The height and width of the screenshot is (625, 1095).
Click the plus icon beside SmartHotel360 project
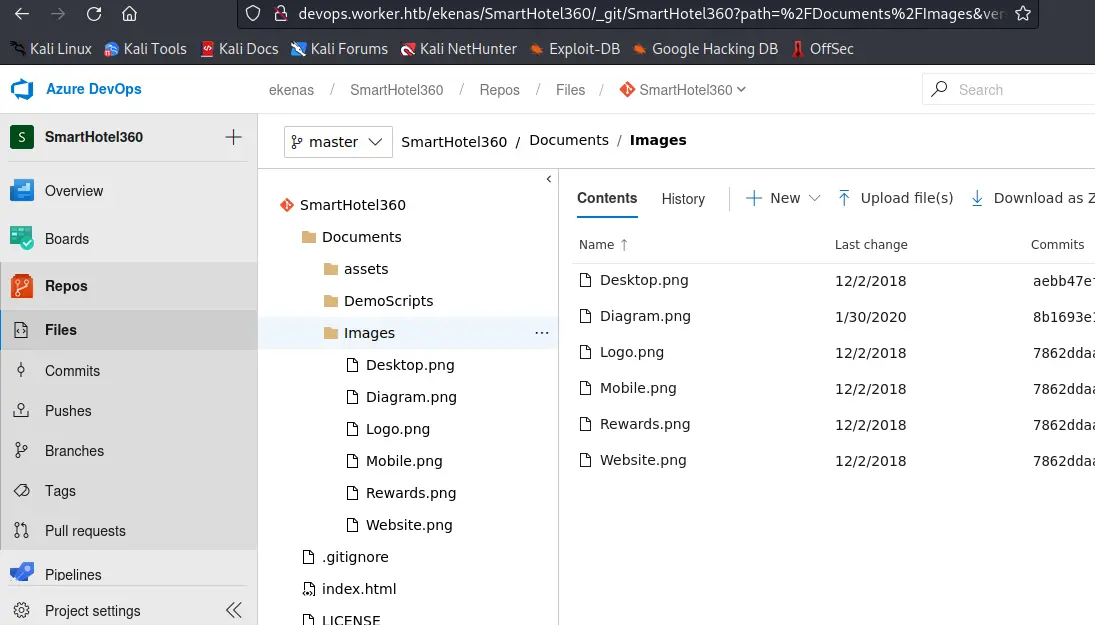233,137
